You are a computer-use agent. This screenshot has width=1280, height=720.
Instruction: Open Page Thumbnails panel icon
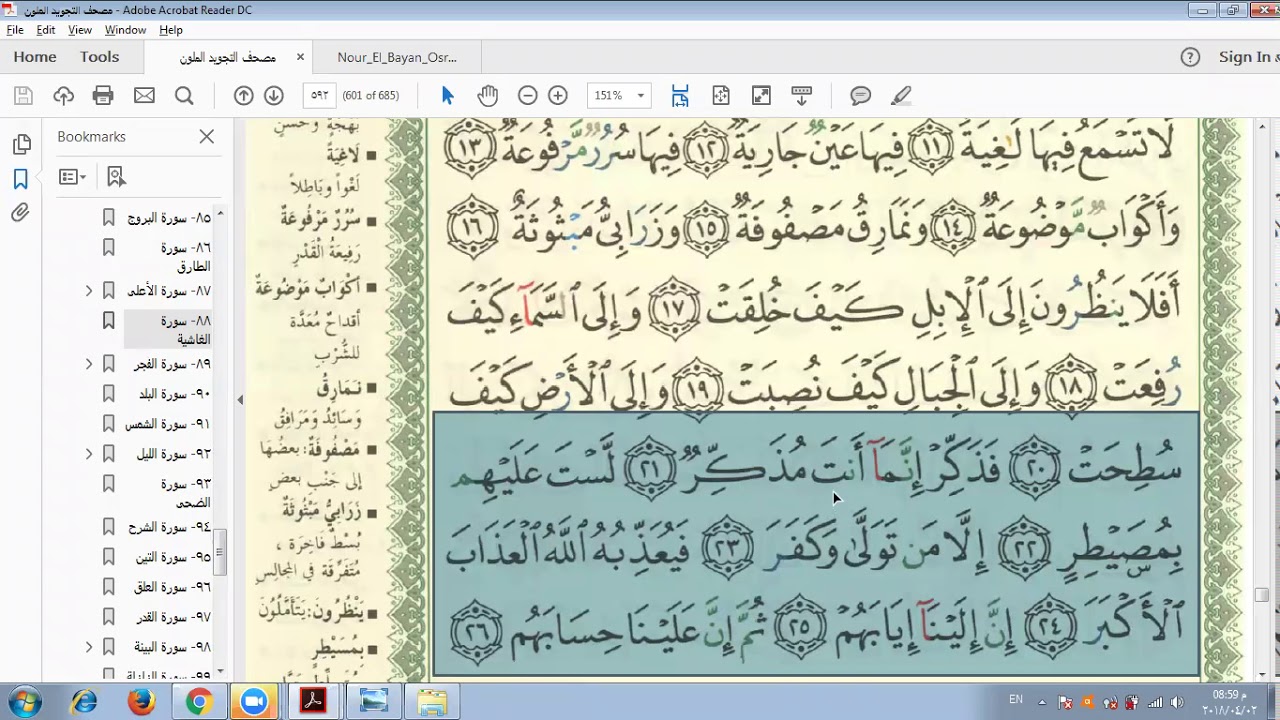click(x=21, y=145)
